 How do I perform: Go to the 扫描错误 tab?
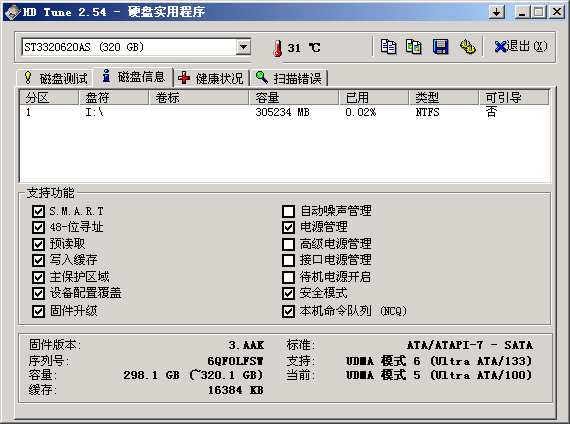[289, 78]
